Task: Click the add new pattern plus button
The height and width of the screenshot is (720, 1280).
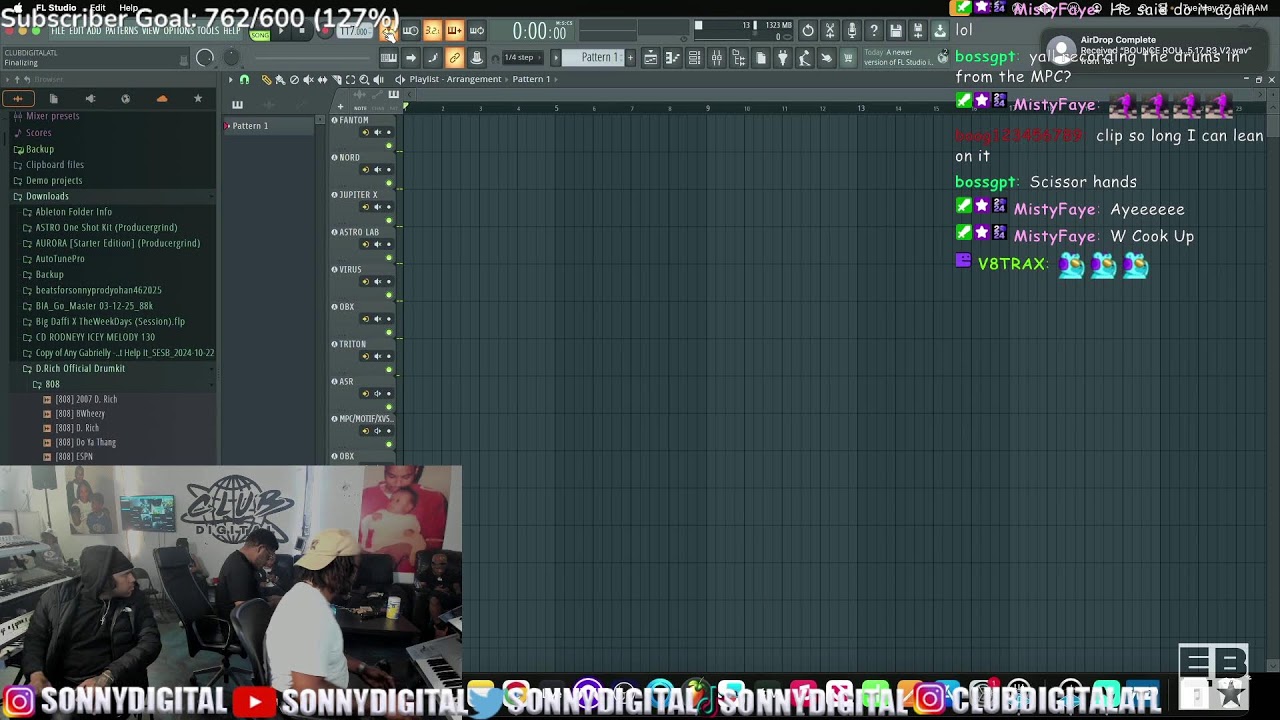Action: pyautogui.click(x=630, y=58)
